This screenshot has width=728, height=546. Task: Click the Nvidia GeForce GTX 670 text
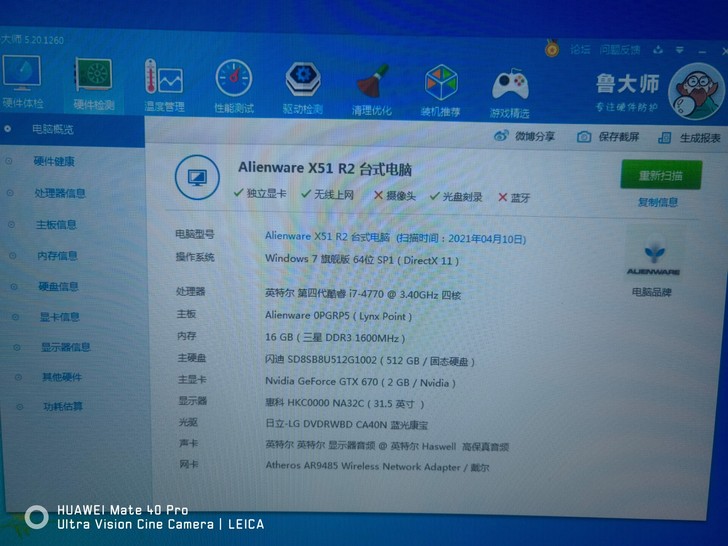[x=360, y=382]
